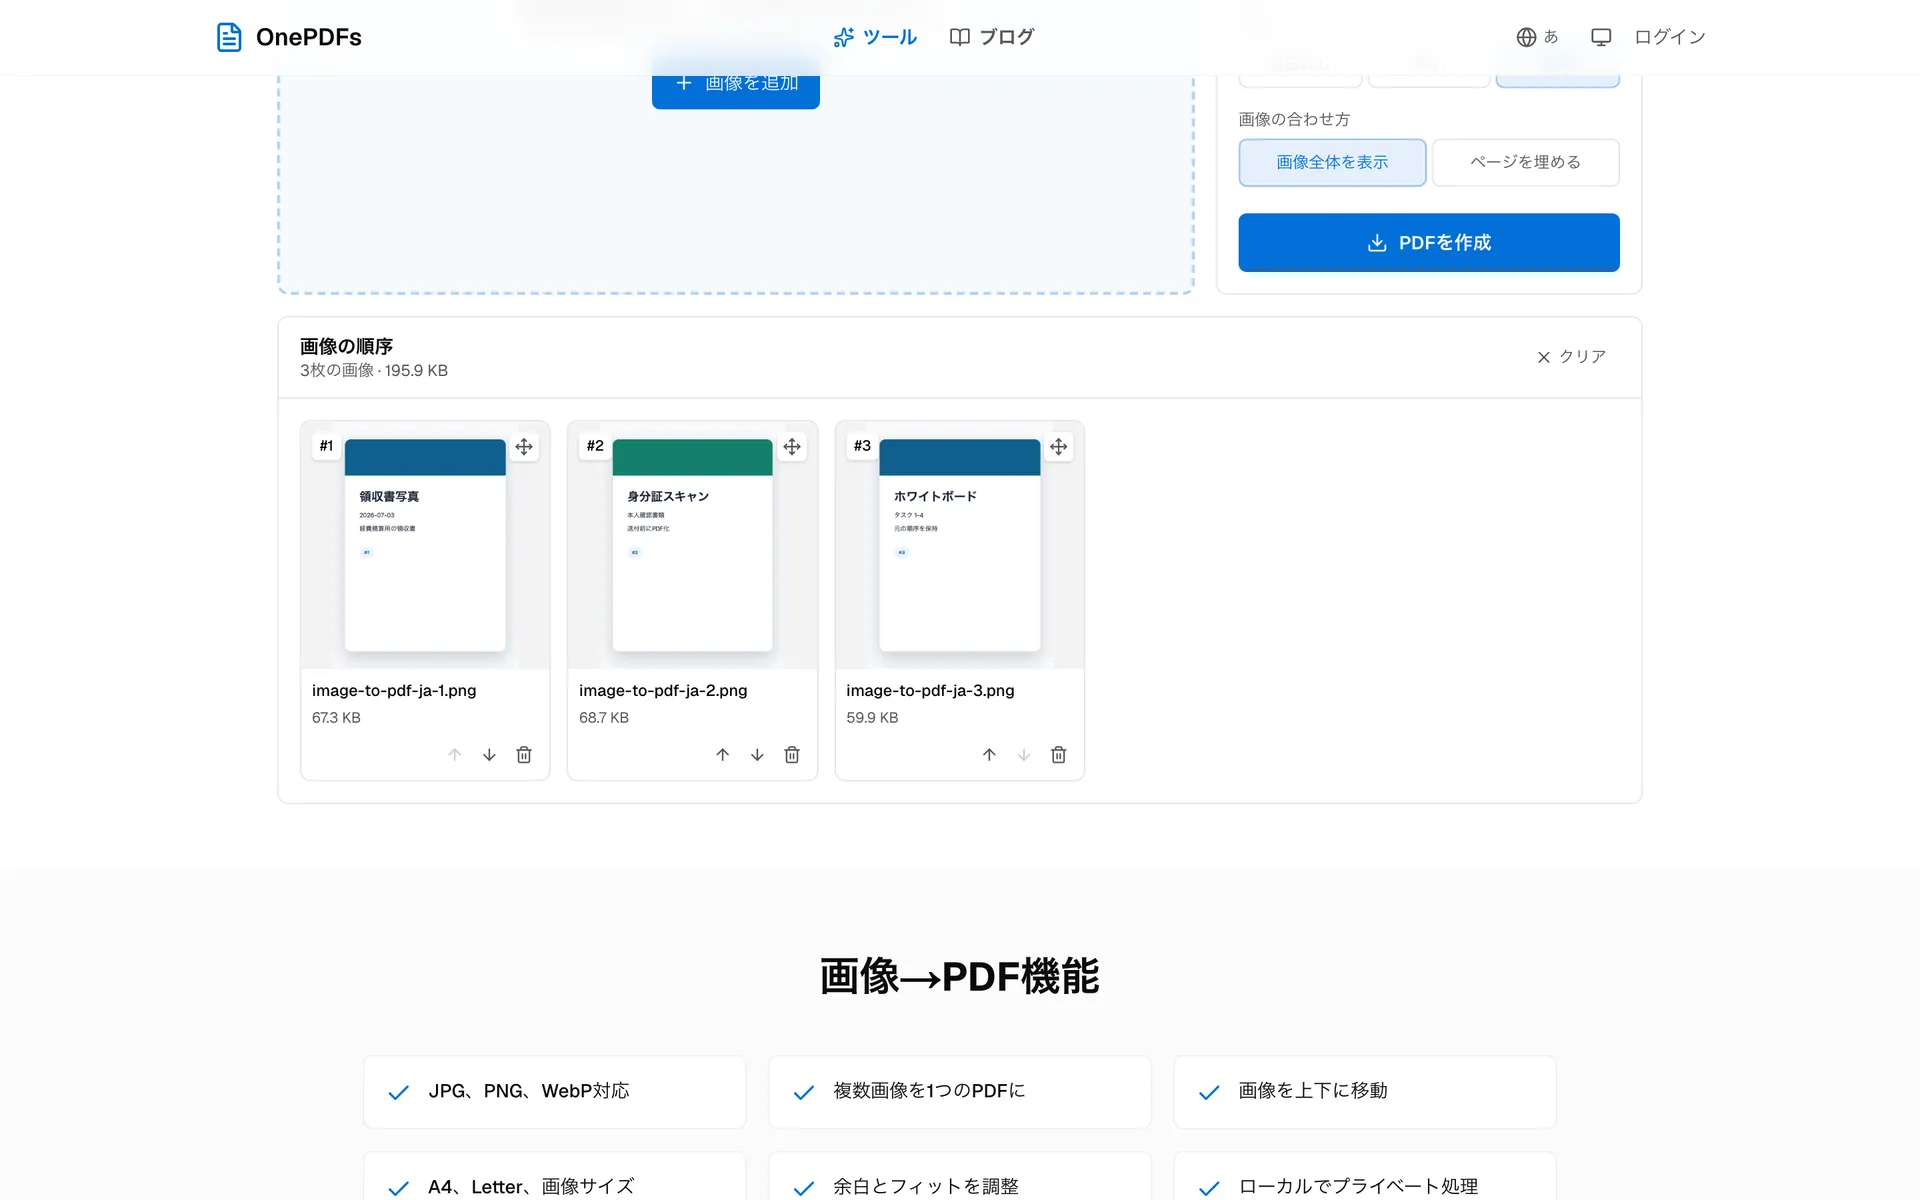The image size is (1920, 1200).
Task: Move image-to-pdf-ja-2.png down
Action: (x=757, y=755)
